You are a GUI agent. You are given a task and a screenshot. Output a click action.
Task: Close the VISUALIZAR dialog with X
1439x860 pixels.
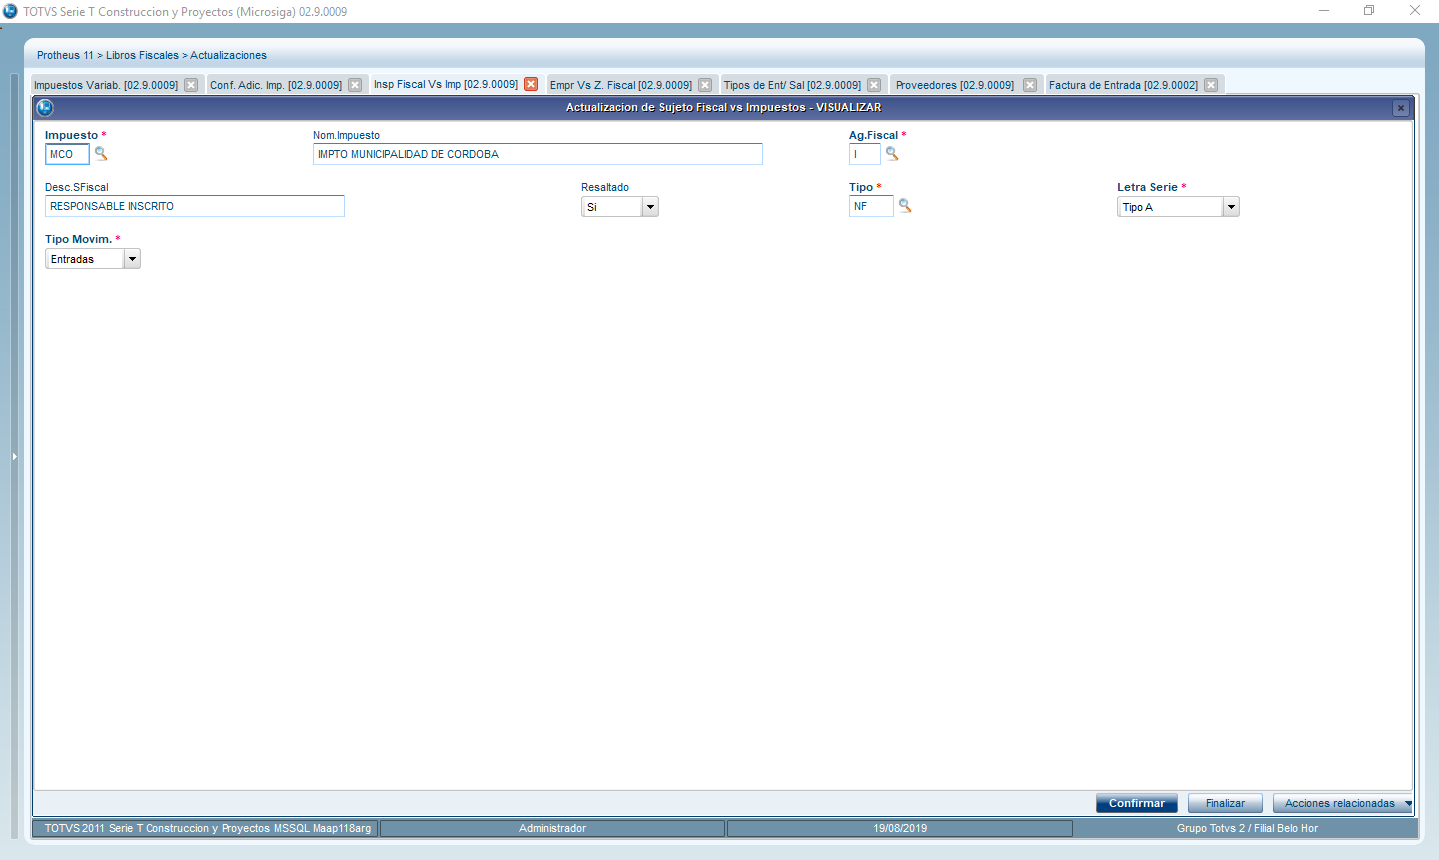point(1401,108)
